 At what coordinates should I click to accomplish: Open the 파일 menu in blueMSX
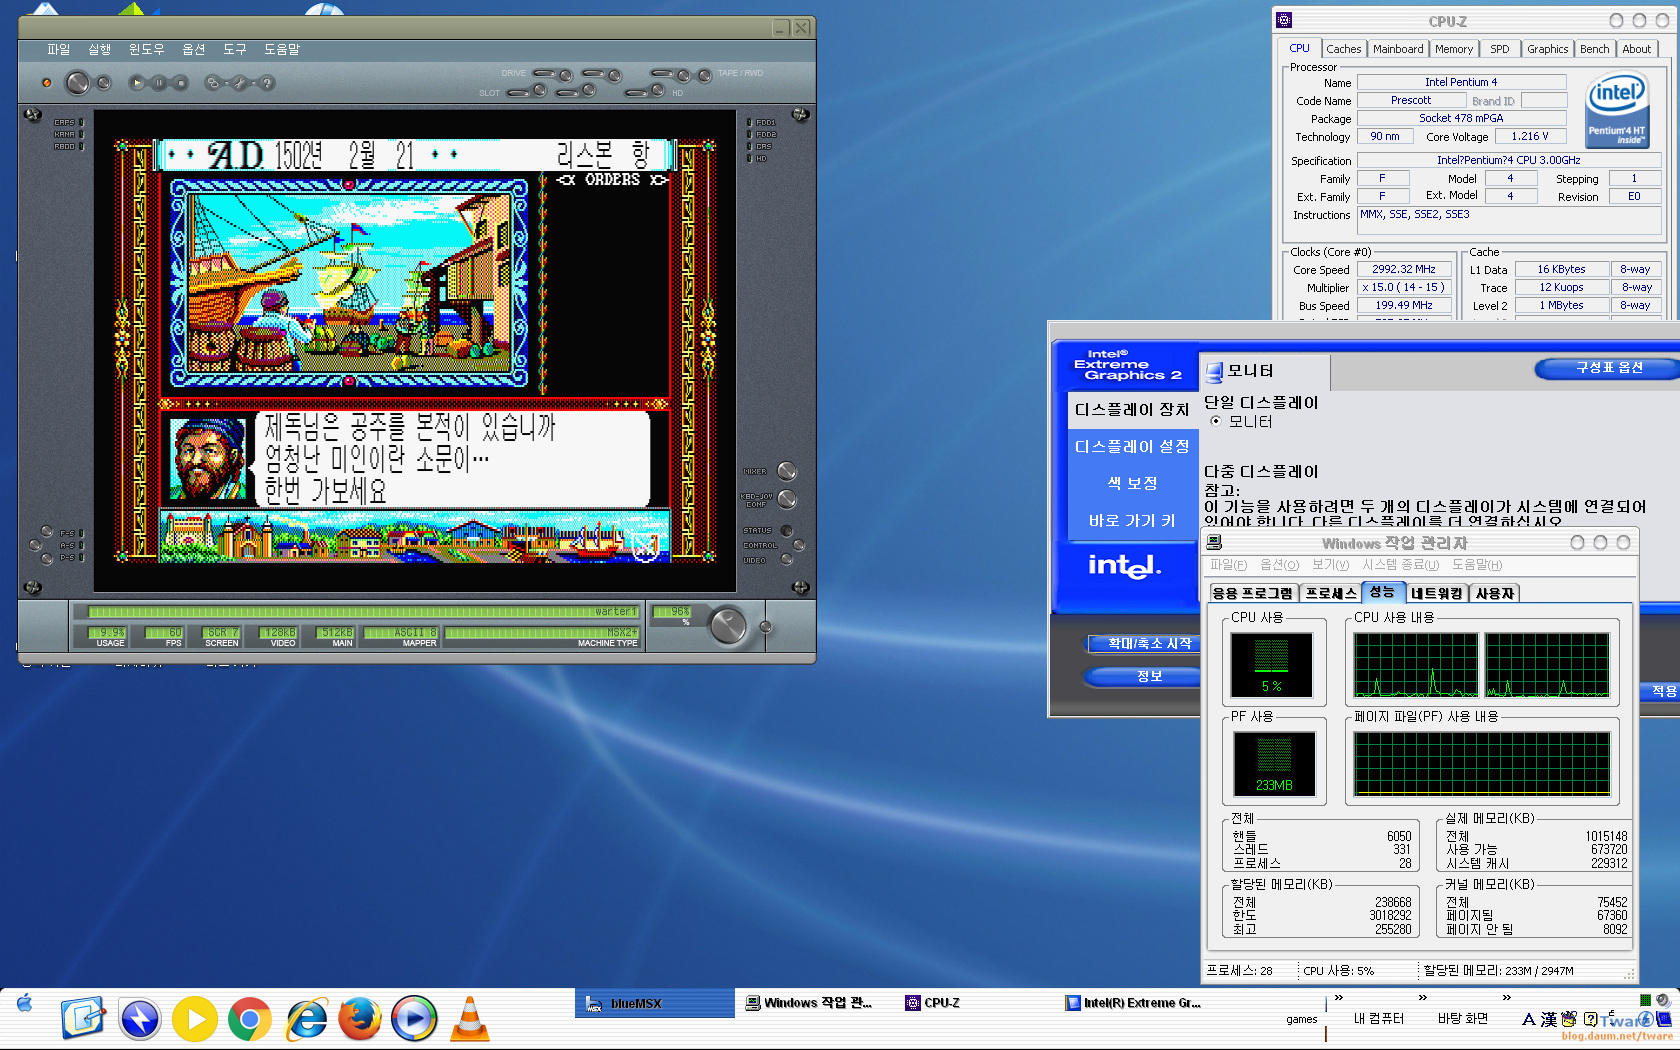tap(59, 49)
